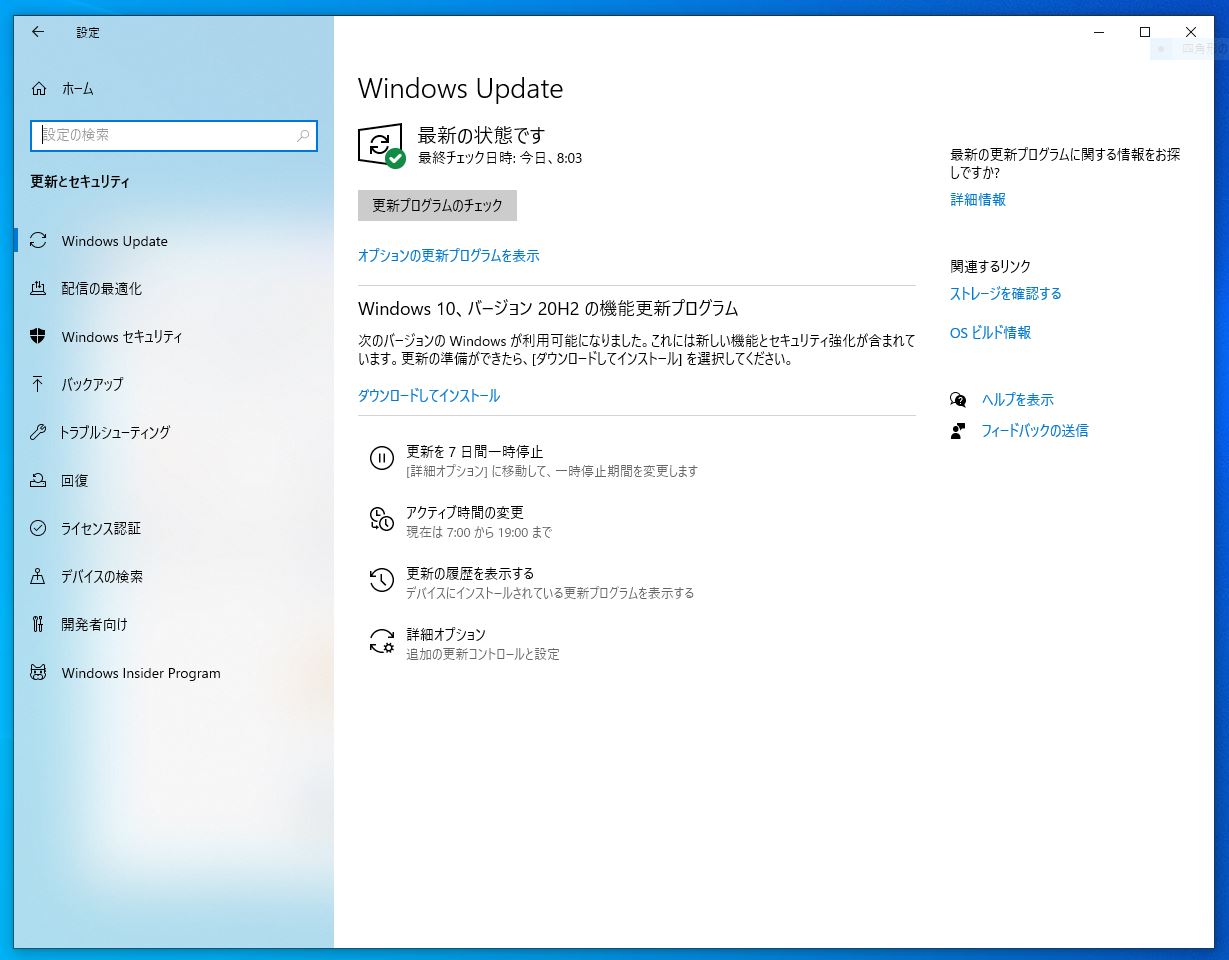This screenshot has height=960, width=1229.
Task: Click the 配信の最適化 icon in the sidebar
Action: click(38, 289)
